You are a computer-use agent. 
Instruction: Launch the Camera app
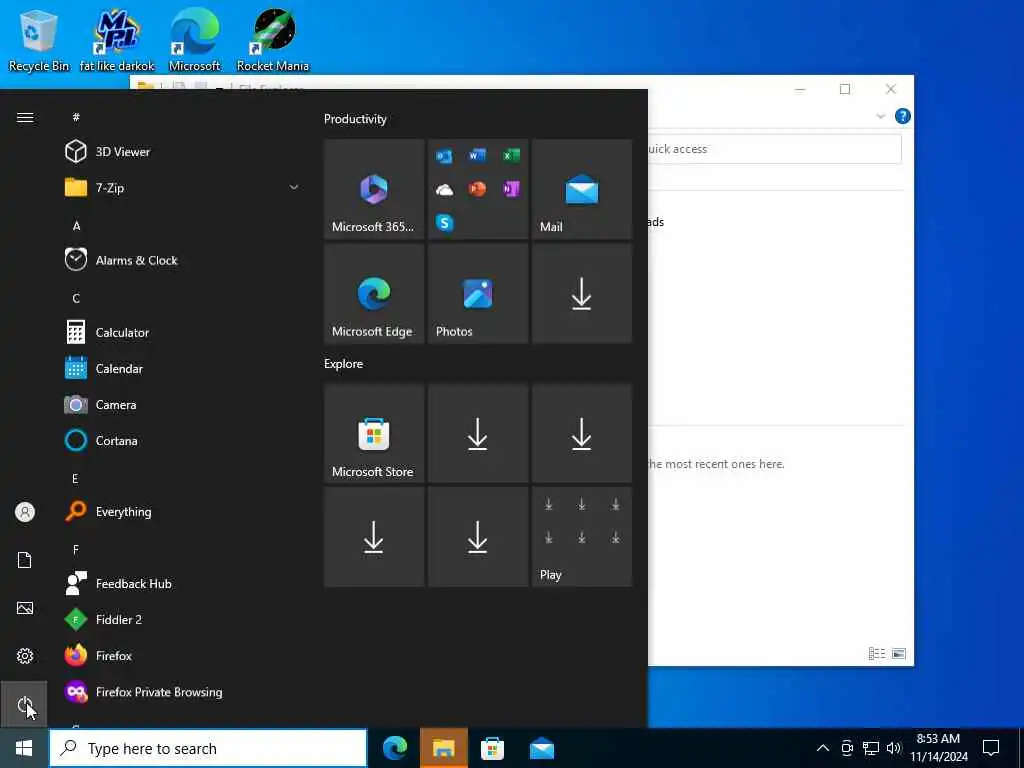pyautogui.click(x=183, y=404)
